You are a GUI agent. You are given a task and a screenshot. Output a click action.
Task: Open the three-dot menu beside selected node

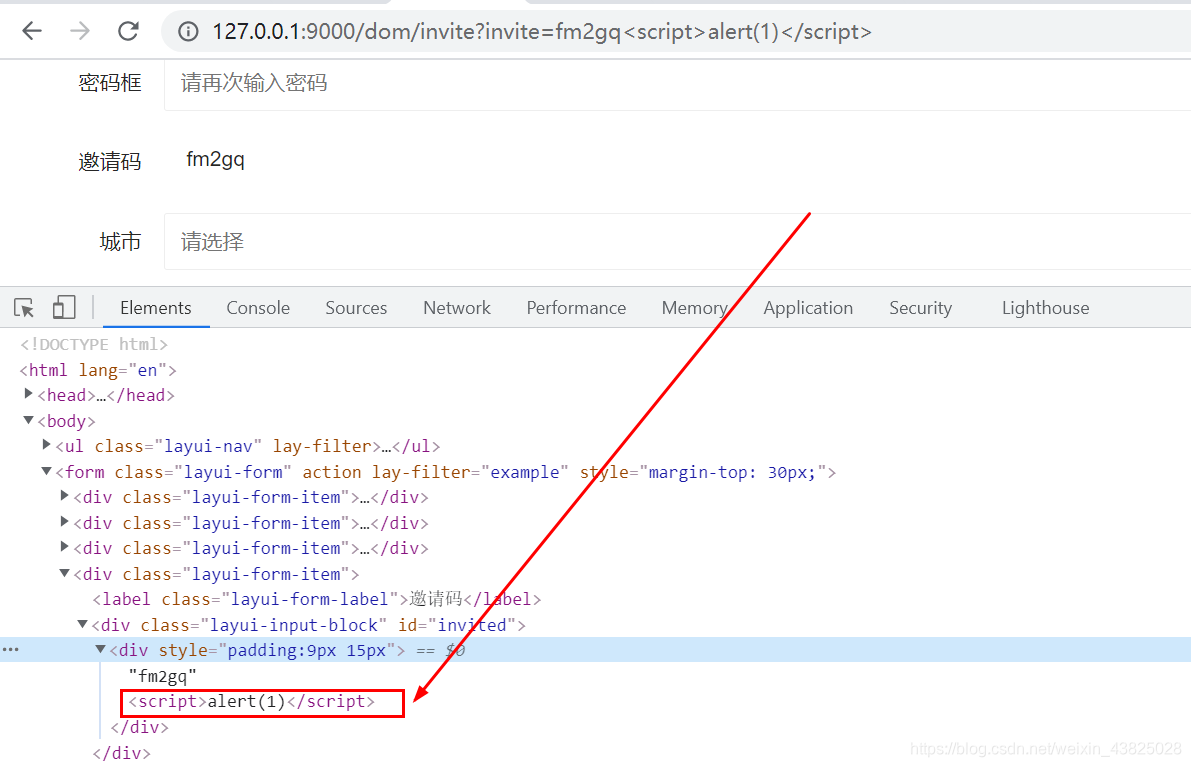point(11,649)
